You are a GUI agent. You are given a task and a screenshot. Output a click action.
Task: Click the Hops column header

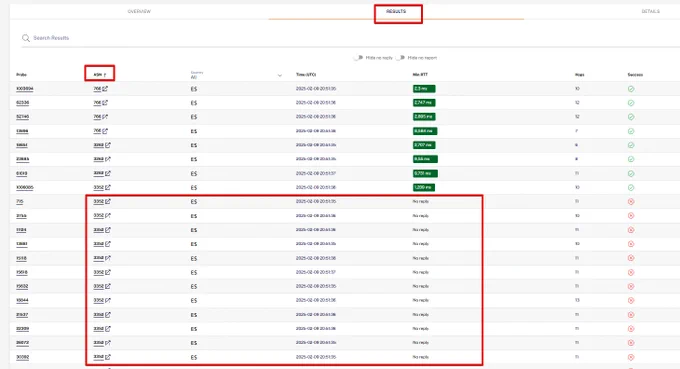pyautogui.click(x=579, y=75)
